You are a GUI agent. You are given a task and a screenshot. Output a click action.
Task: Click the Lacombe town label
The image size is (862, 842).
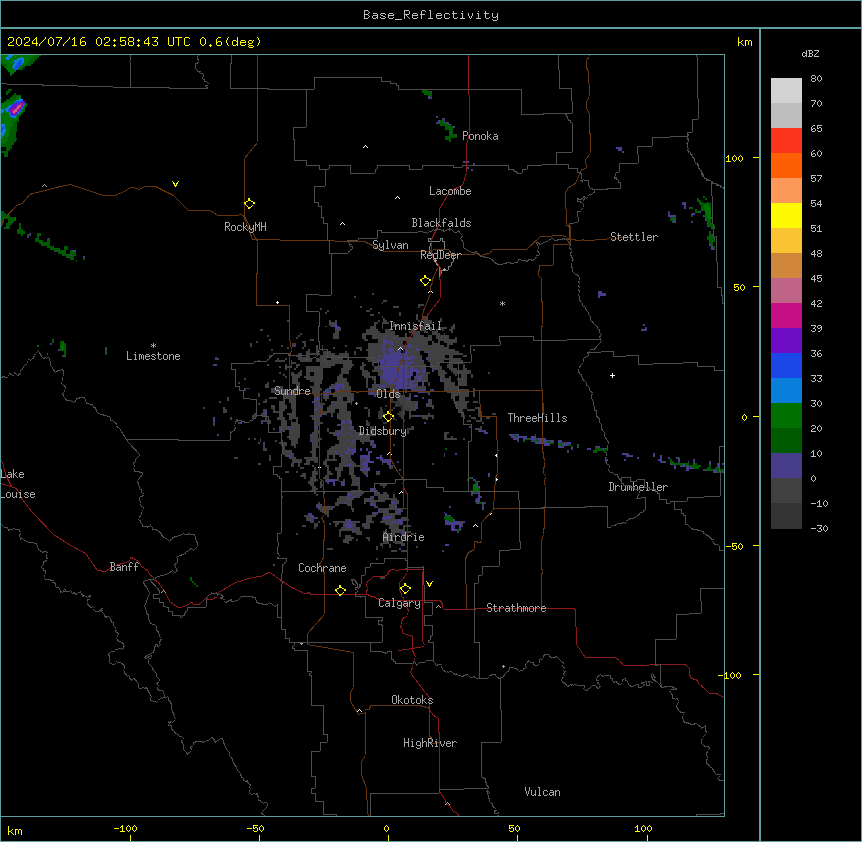coord(450,191)
